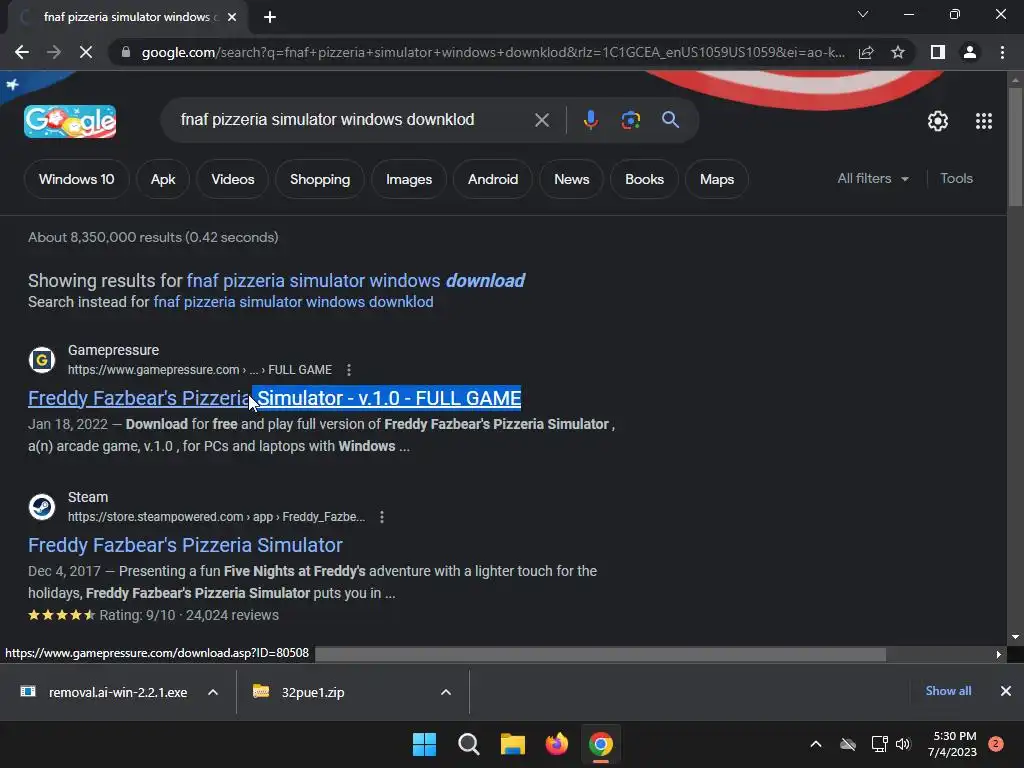The width and height of the screenshot is (1024, 768).
Task: Show all downloads
Action: [x=948, y=691]
